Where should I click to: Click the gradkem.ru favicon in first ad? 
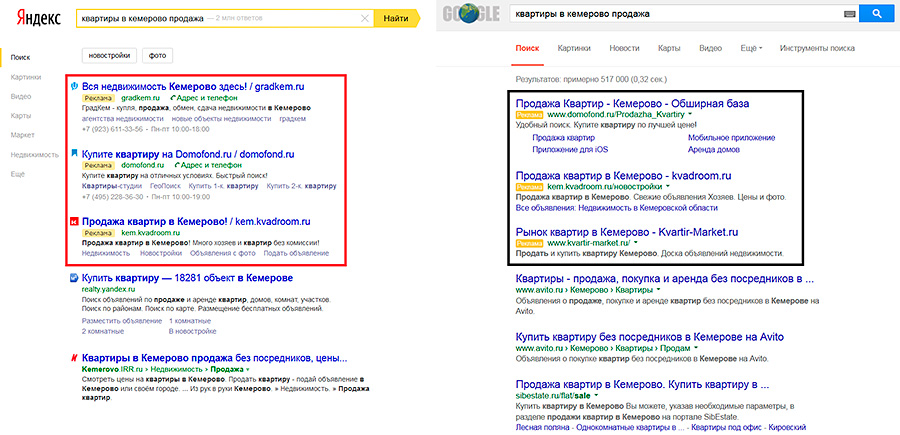(74, 87)
